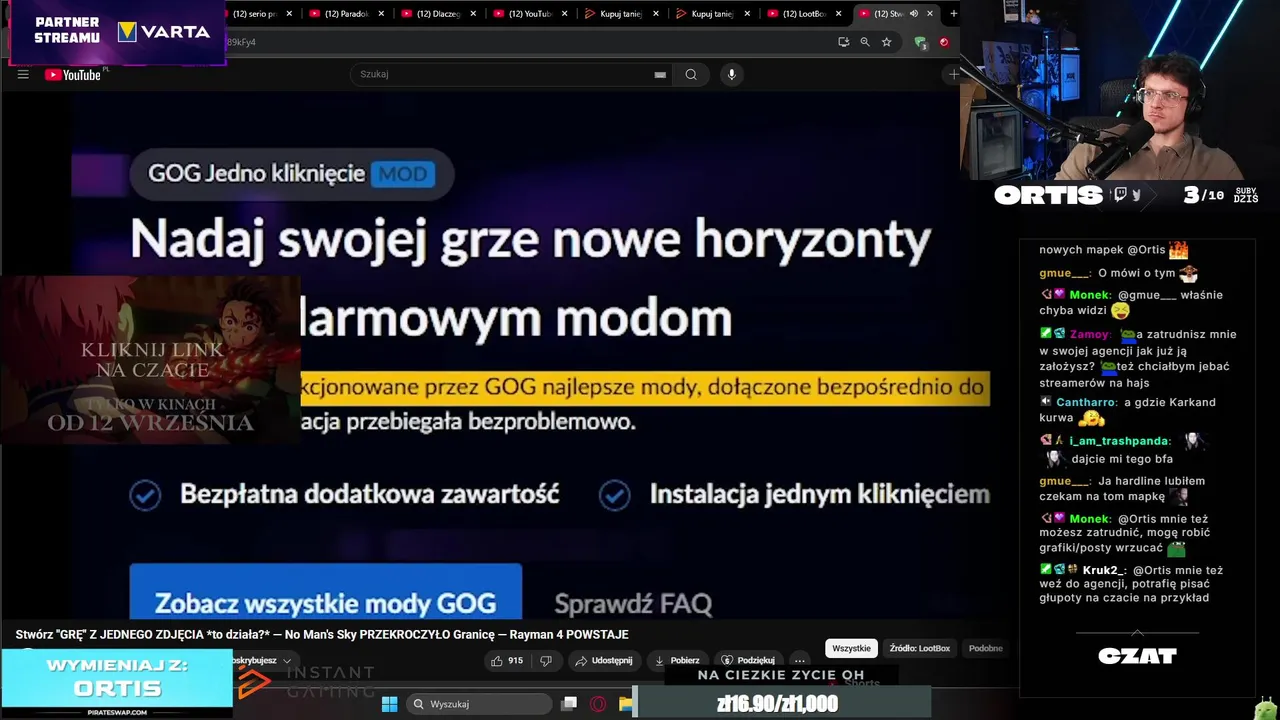Click the VARTA partner banner
This screenshot has width=1280, height=720.
(117, 31)
